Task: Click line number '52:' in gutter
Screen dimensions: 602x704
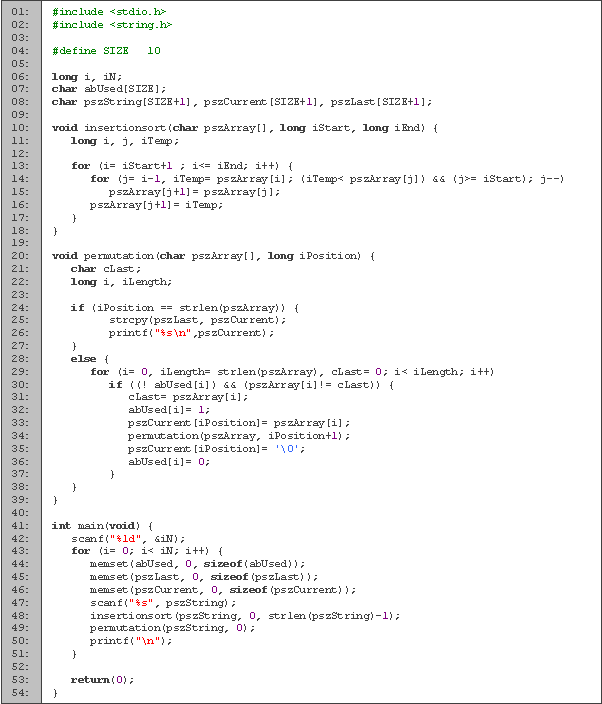Action: (20, 668)
